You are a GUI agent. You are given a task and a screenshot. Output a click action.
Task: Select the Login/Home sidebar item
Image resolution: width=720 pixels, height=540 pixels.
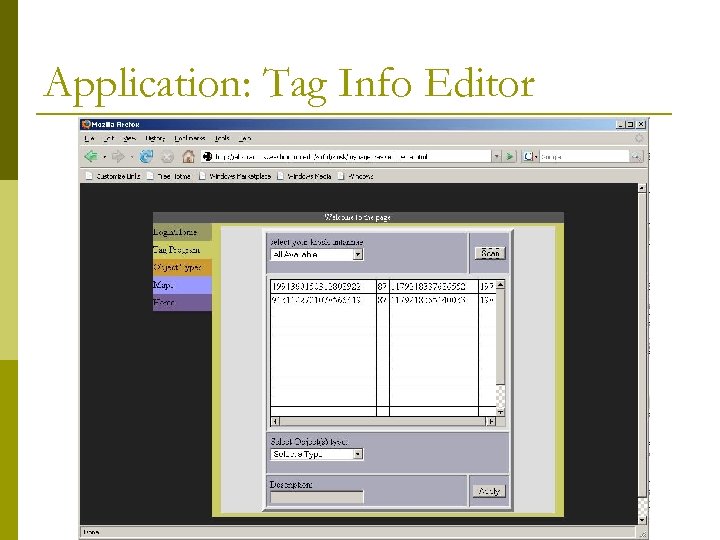182,232
